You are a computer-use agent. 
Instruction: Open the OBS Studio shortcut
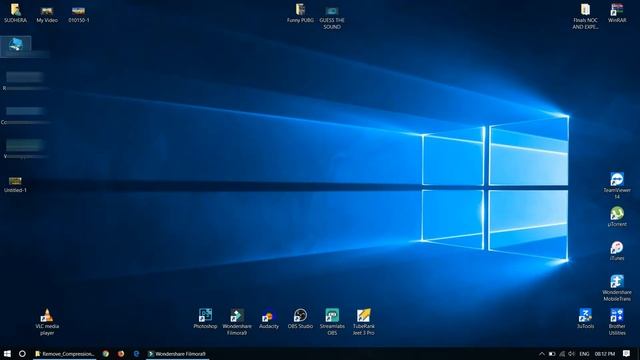(x=300, y=319)
